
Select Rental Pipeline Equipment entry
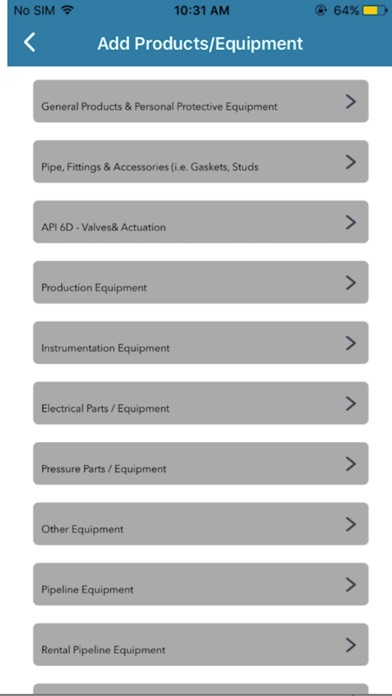click(201, 645)
